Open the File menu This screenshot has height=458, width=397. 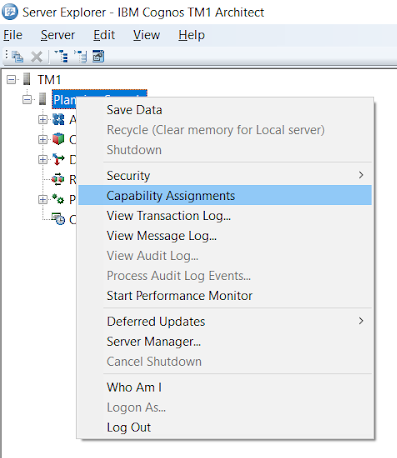coord(13,35)
